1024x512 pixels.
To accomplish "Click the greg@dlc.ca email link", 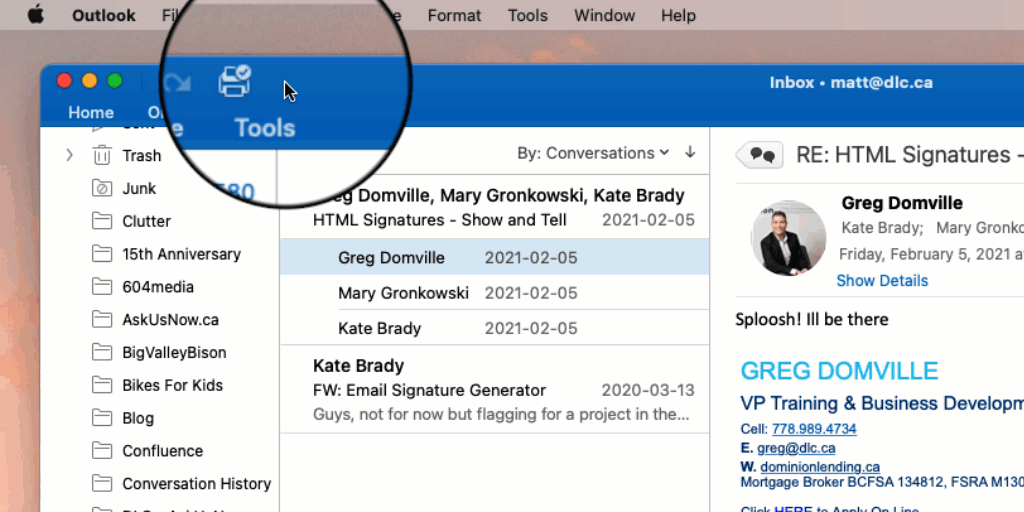I will [796, 448].
